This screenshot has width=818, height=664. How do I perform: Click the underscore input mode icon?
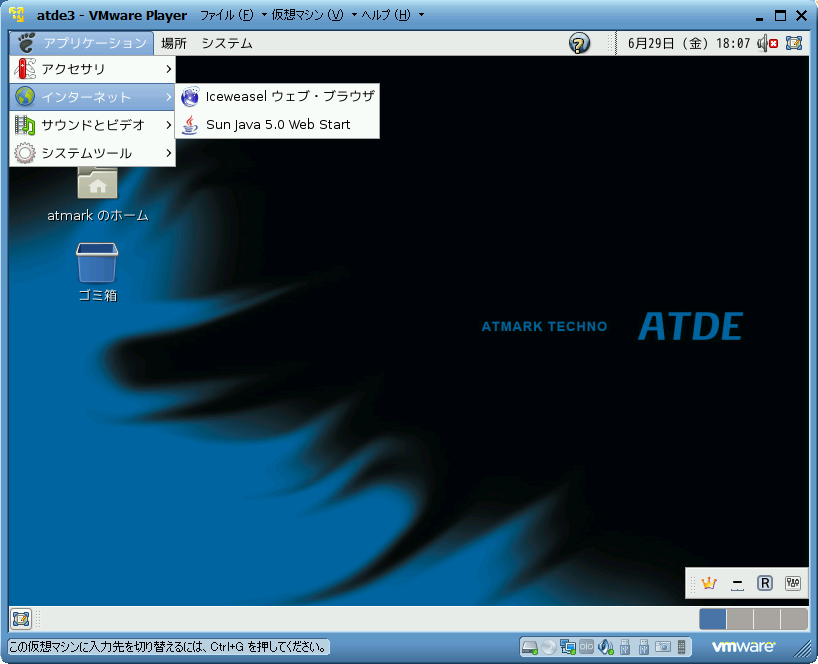pos(737,583)
